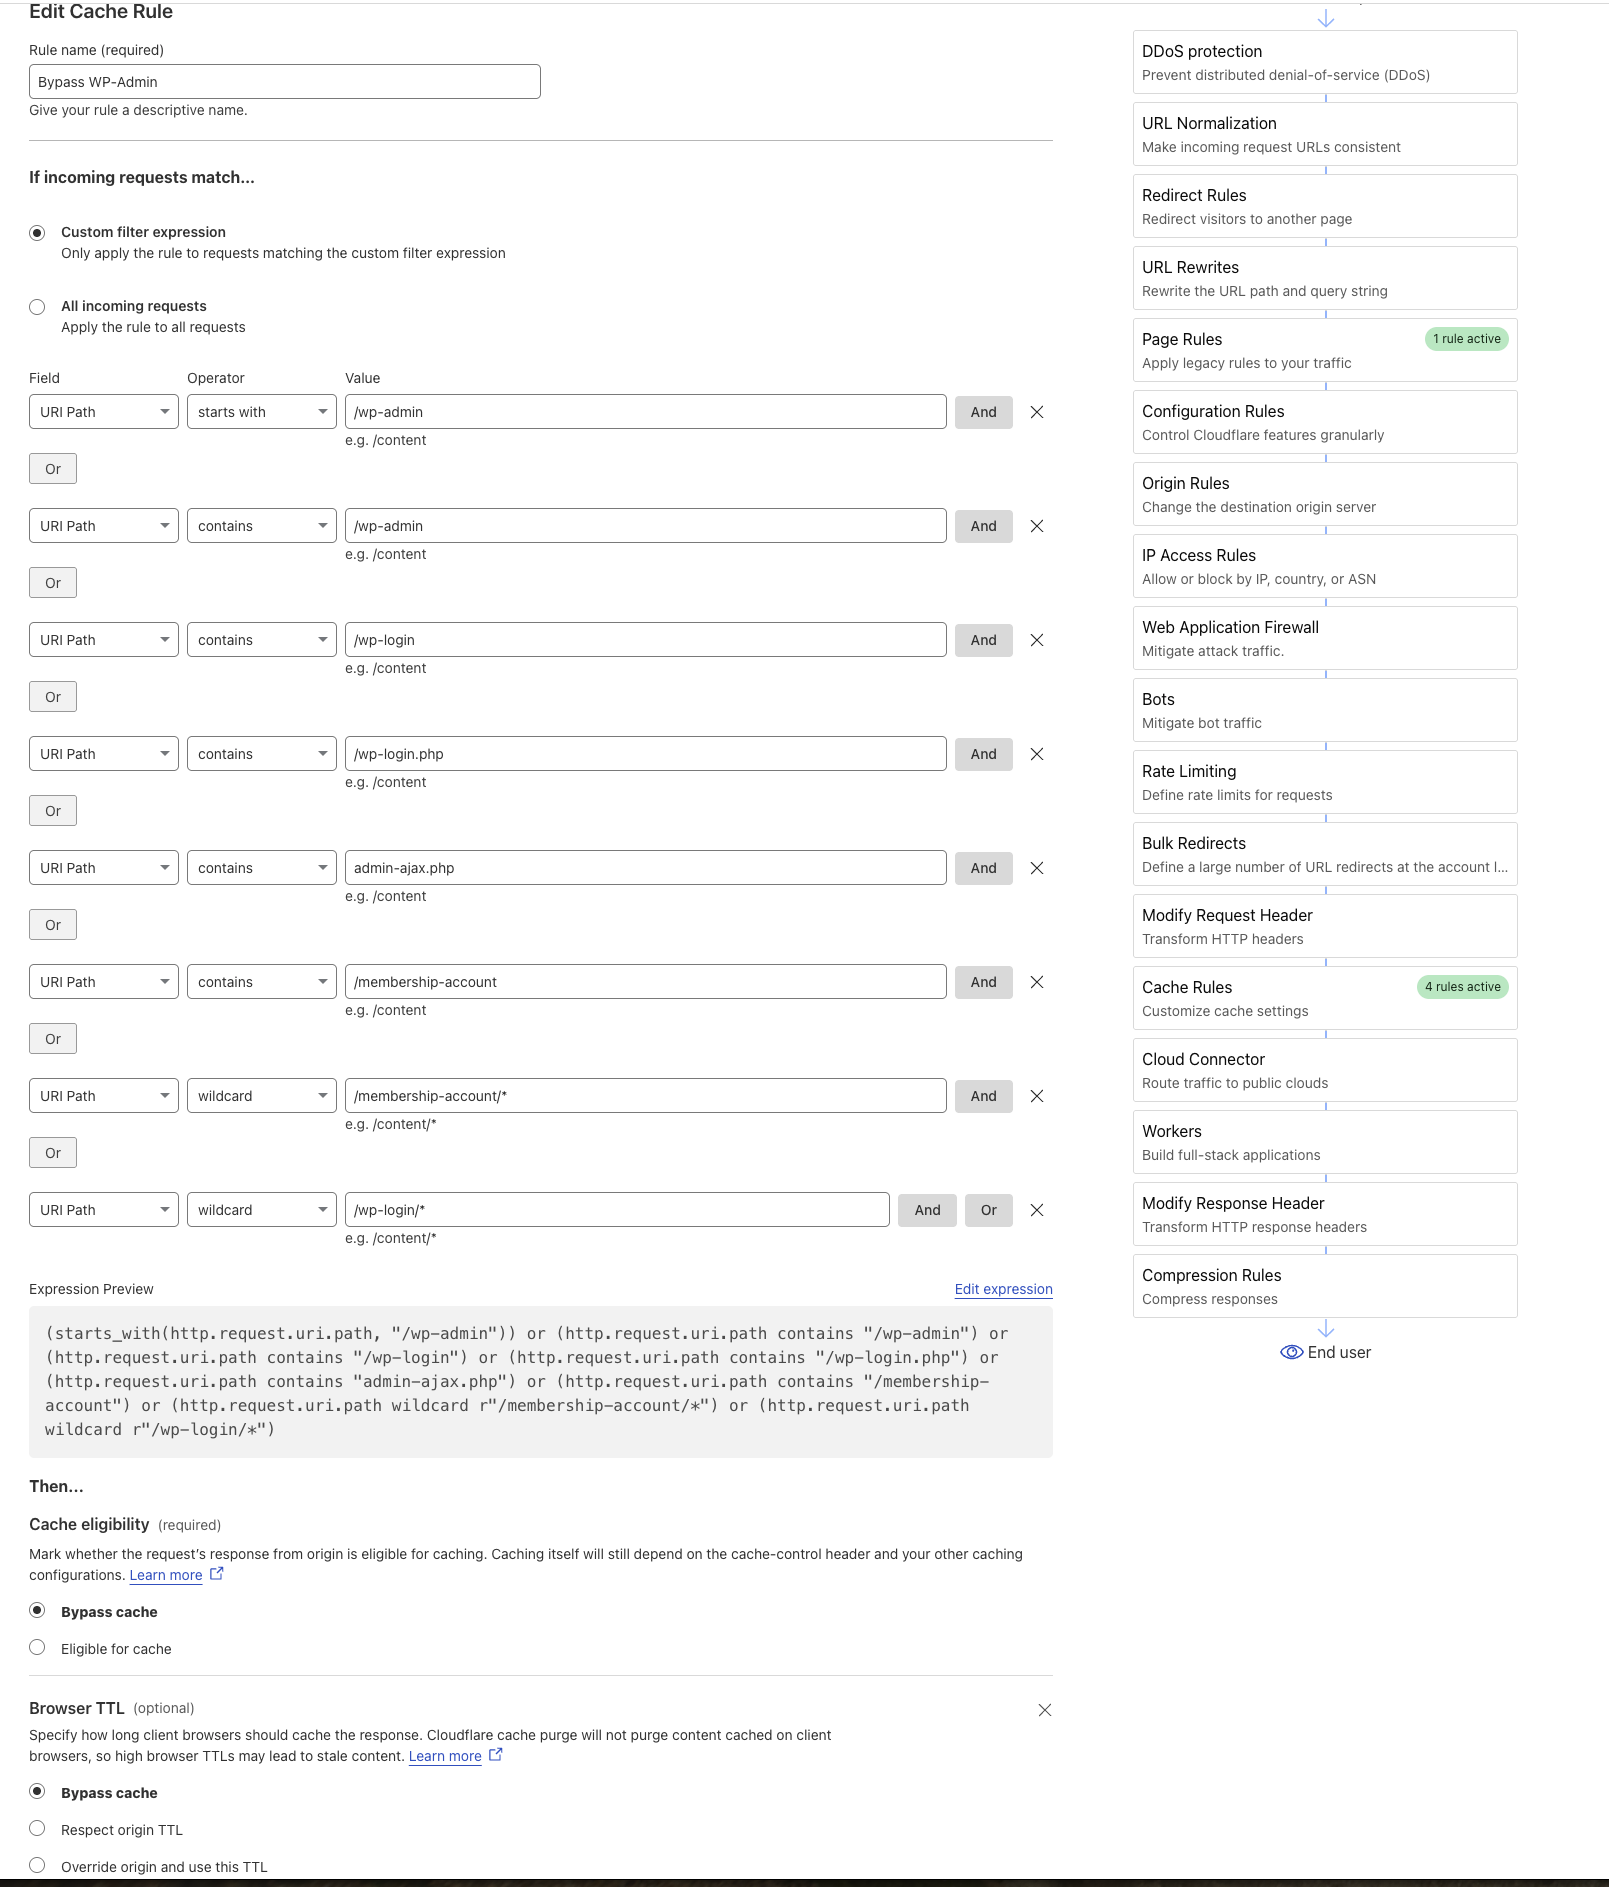Open Page Rules in the traffic sequence
This screenshot has width=1609, height=1887.
(x=1324, y=350)
